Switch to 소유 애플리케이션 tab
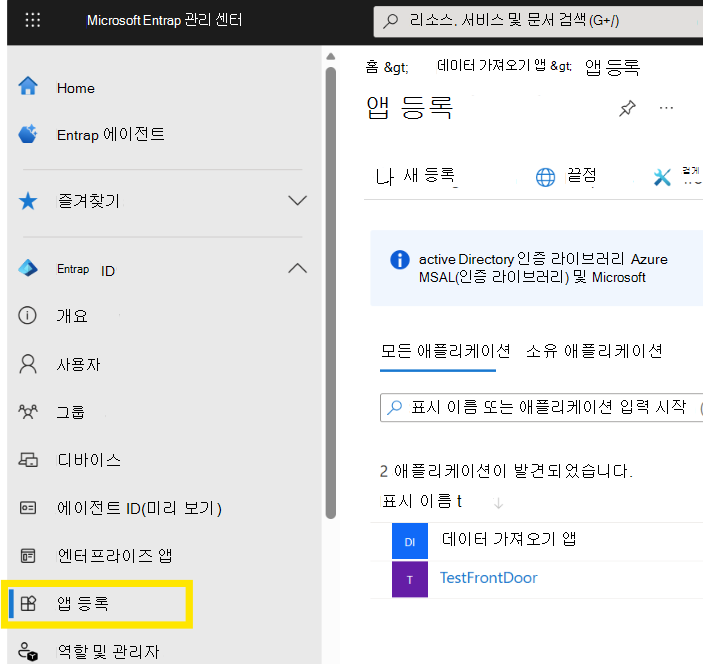Image resolution: width=703 pixels, height=664 pixels. [594, 351]
